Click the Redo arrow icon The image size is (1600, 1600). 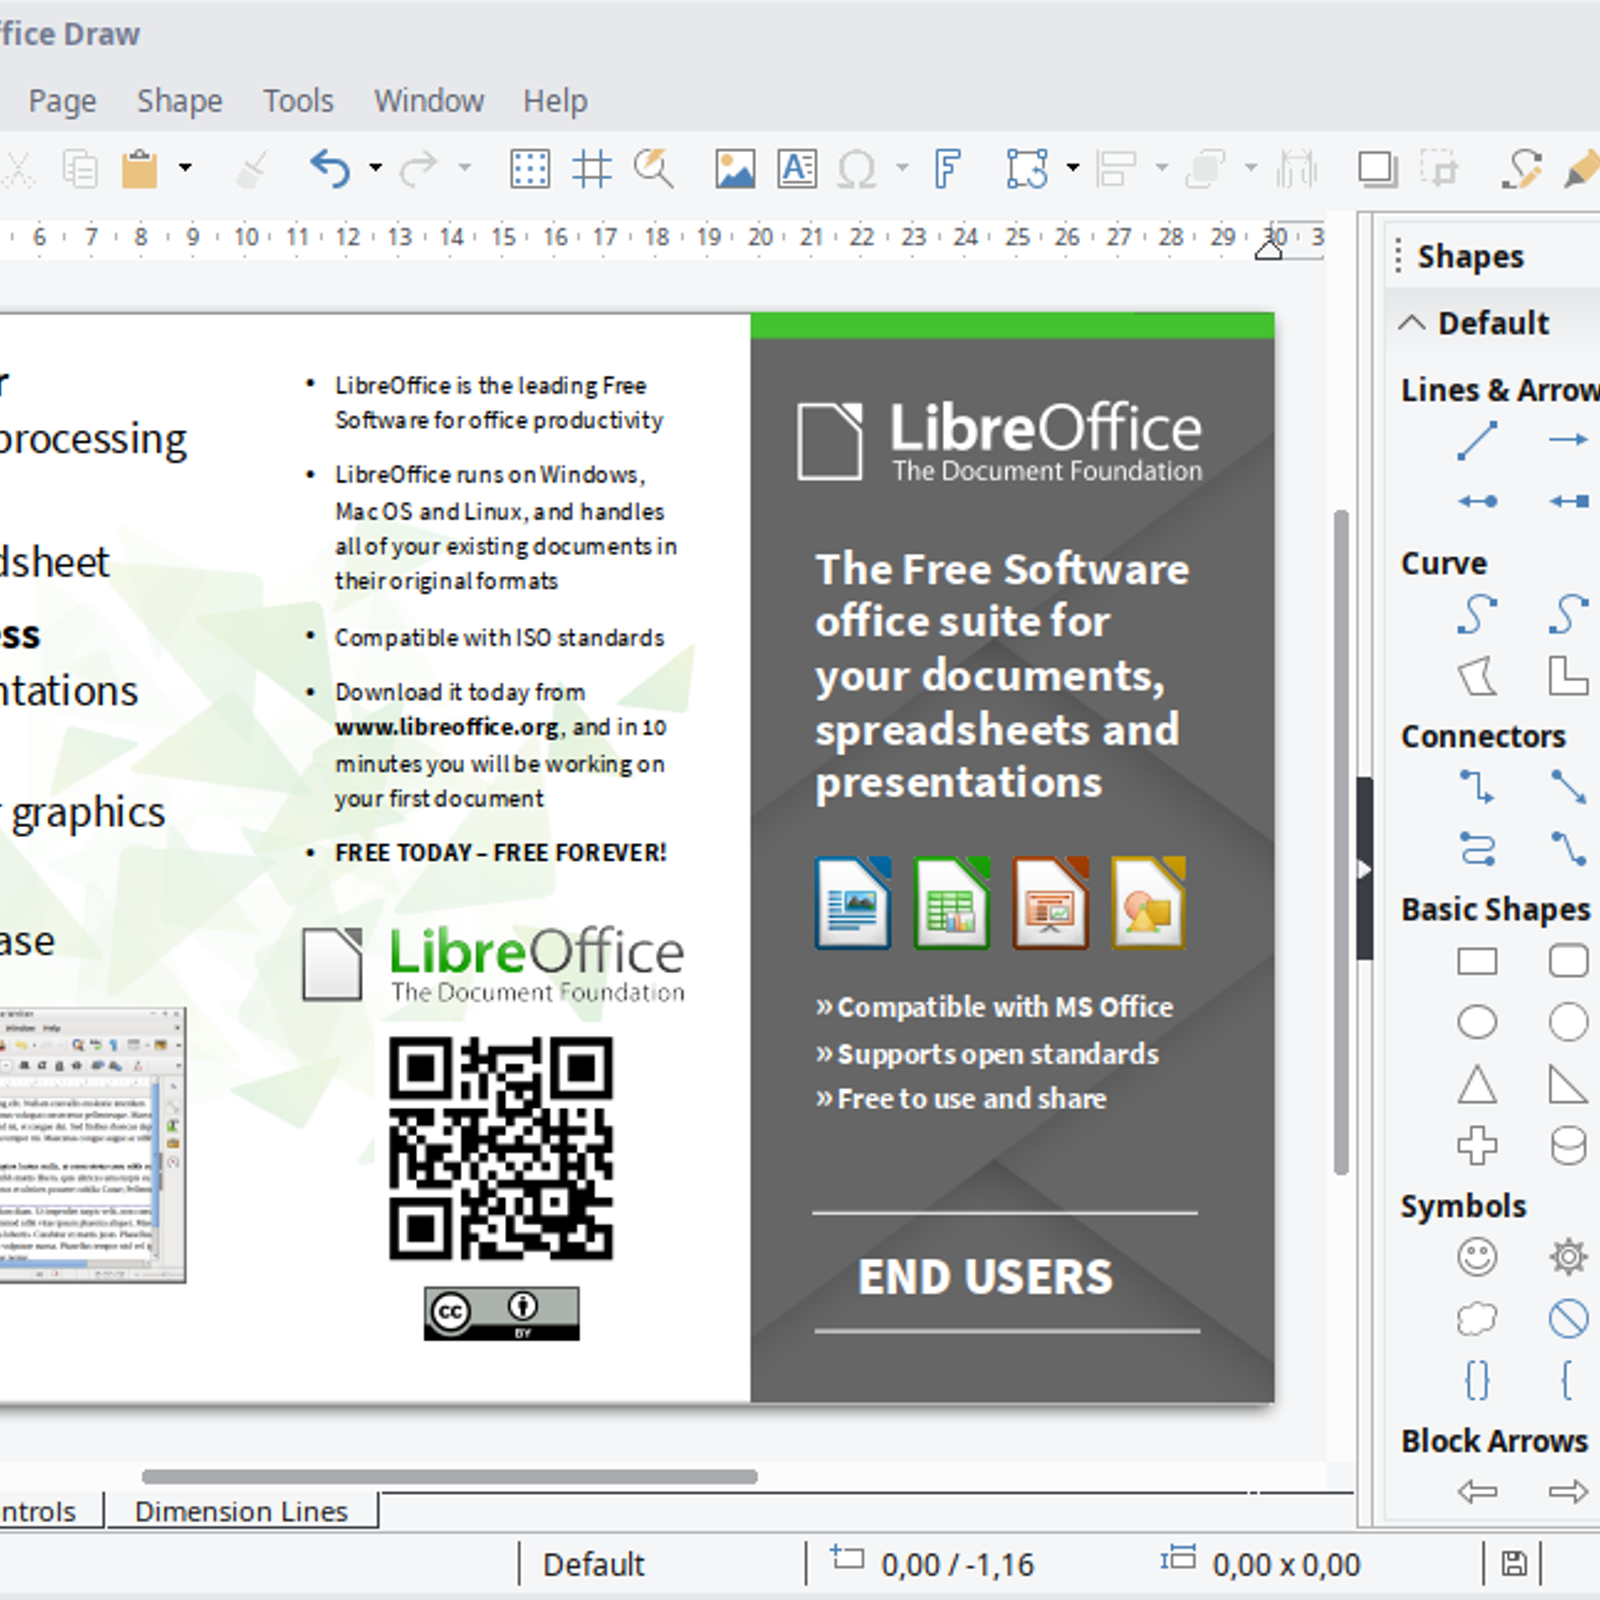point(418,169)
